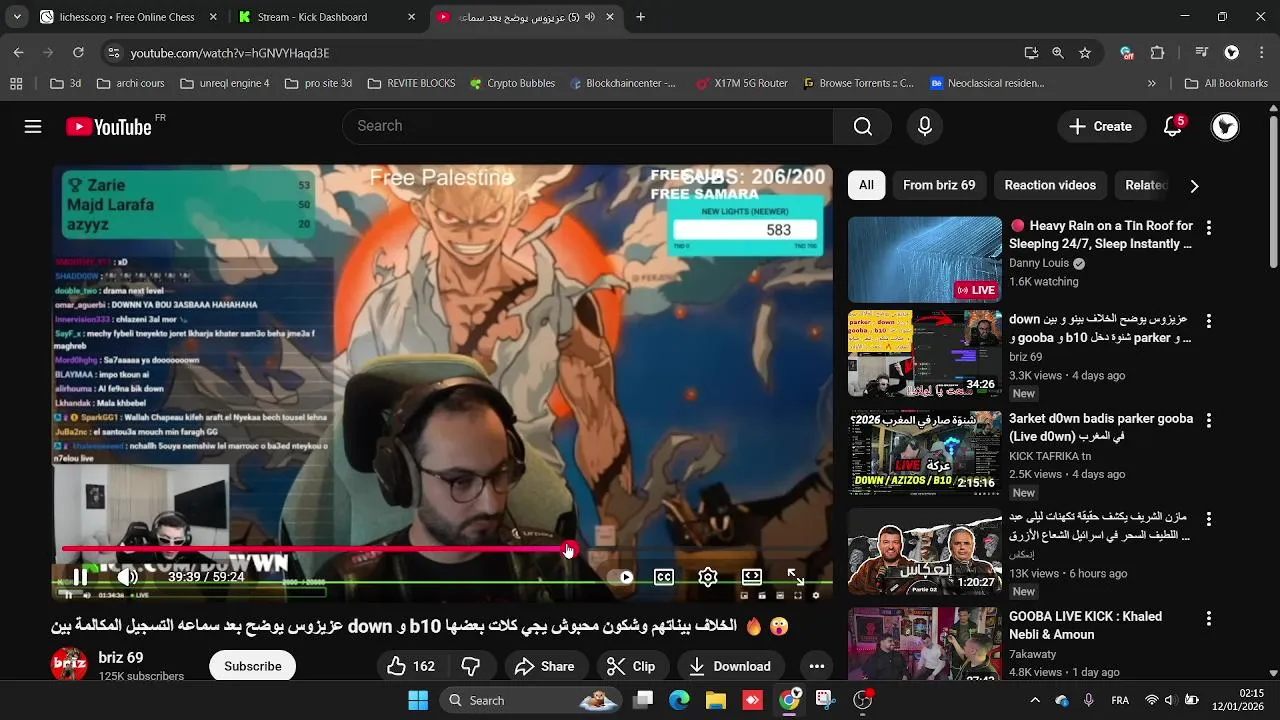This screenshot has height=720, width=1280.
Task: Open Microsoft Edge from taskbar
Action: 679,700
